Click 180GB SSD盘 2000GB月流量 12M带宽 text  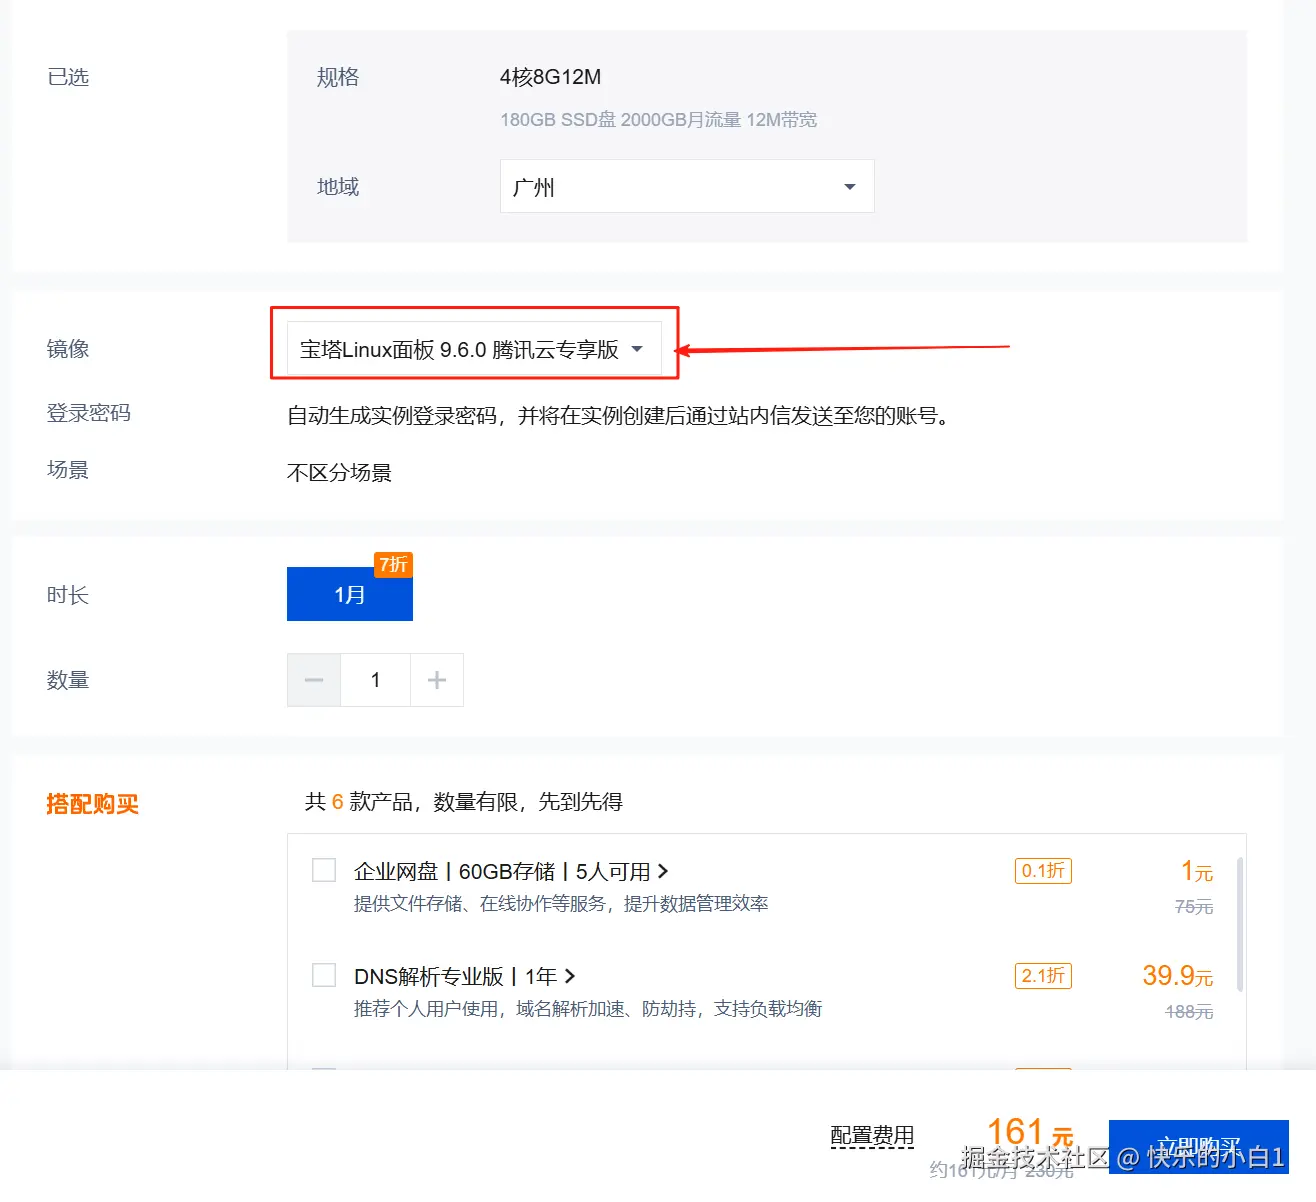tap(659, 120)
